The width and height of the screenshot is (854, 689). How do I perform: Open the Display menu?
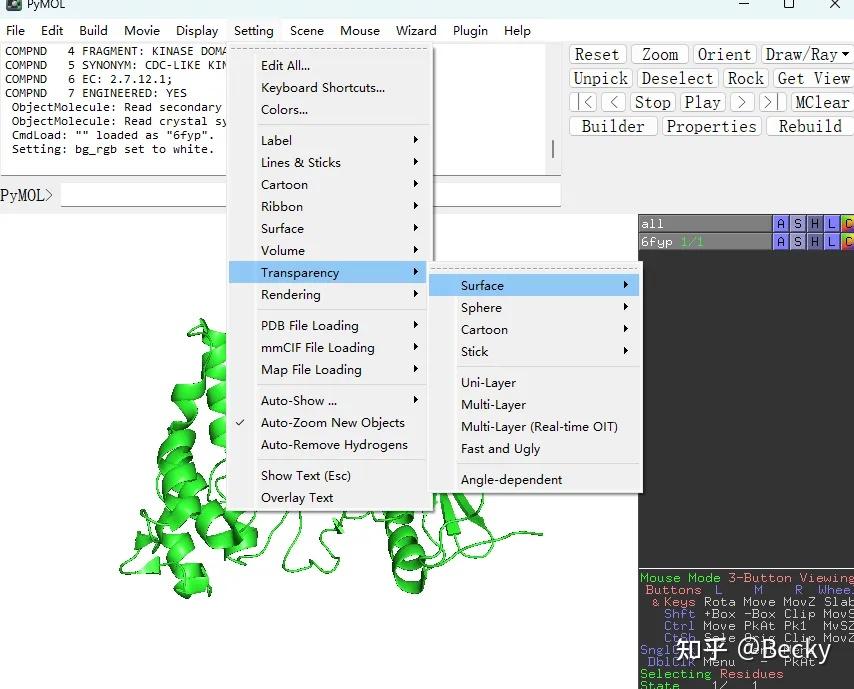(197, 31)
